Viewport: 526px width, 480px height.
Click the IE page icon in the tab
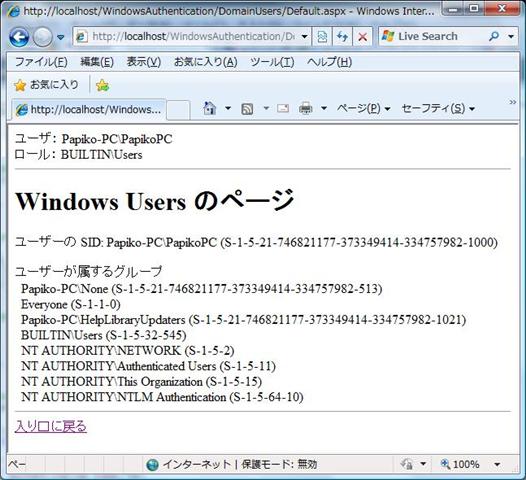22,110
